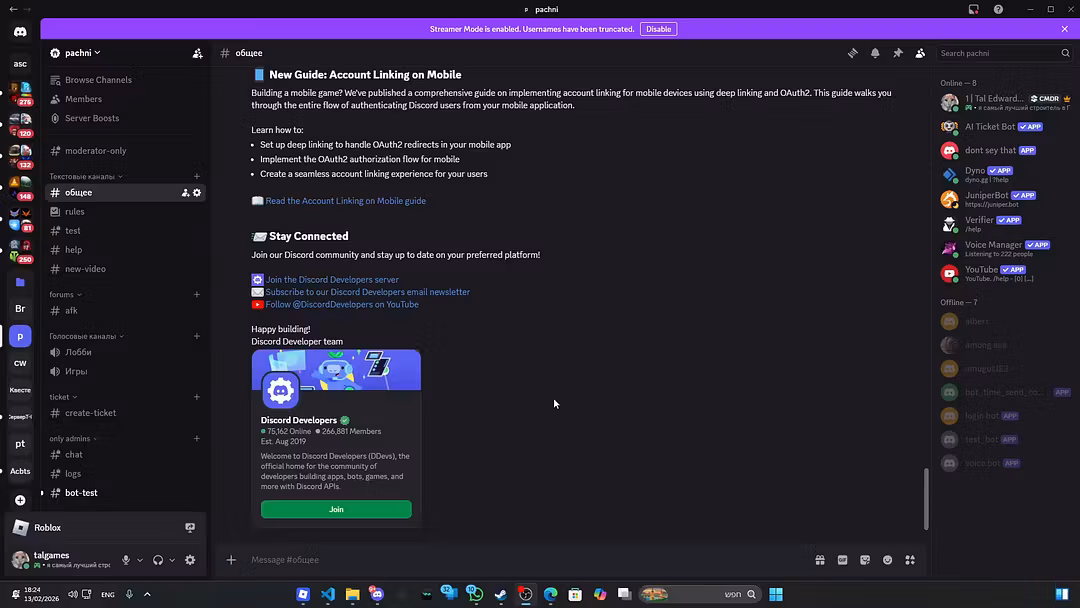Open Read the Account Linking on Mobile guide
Image resolution: width=1080 pixels, height=608 pixels.
(x=345, y=201)
